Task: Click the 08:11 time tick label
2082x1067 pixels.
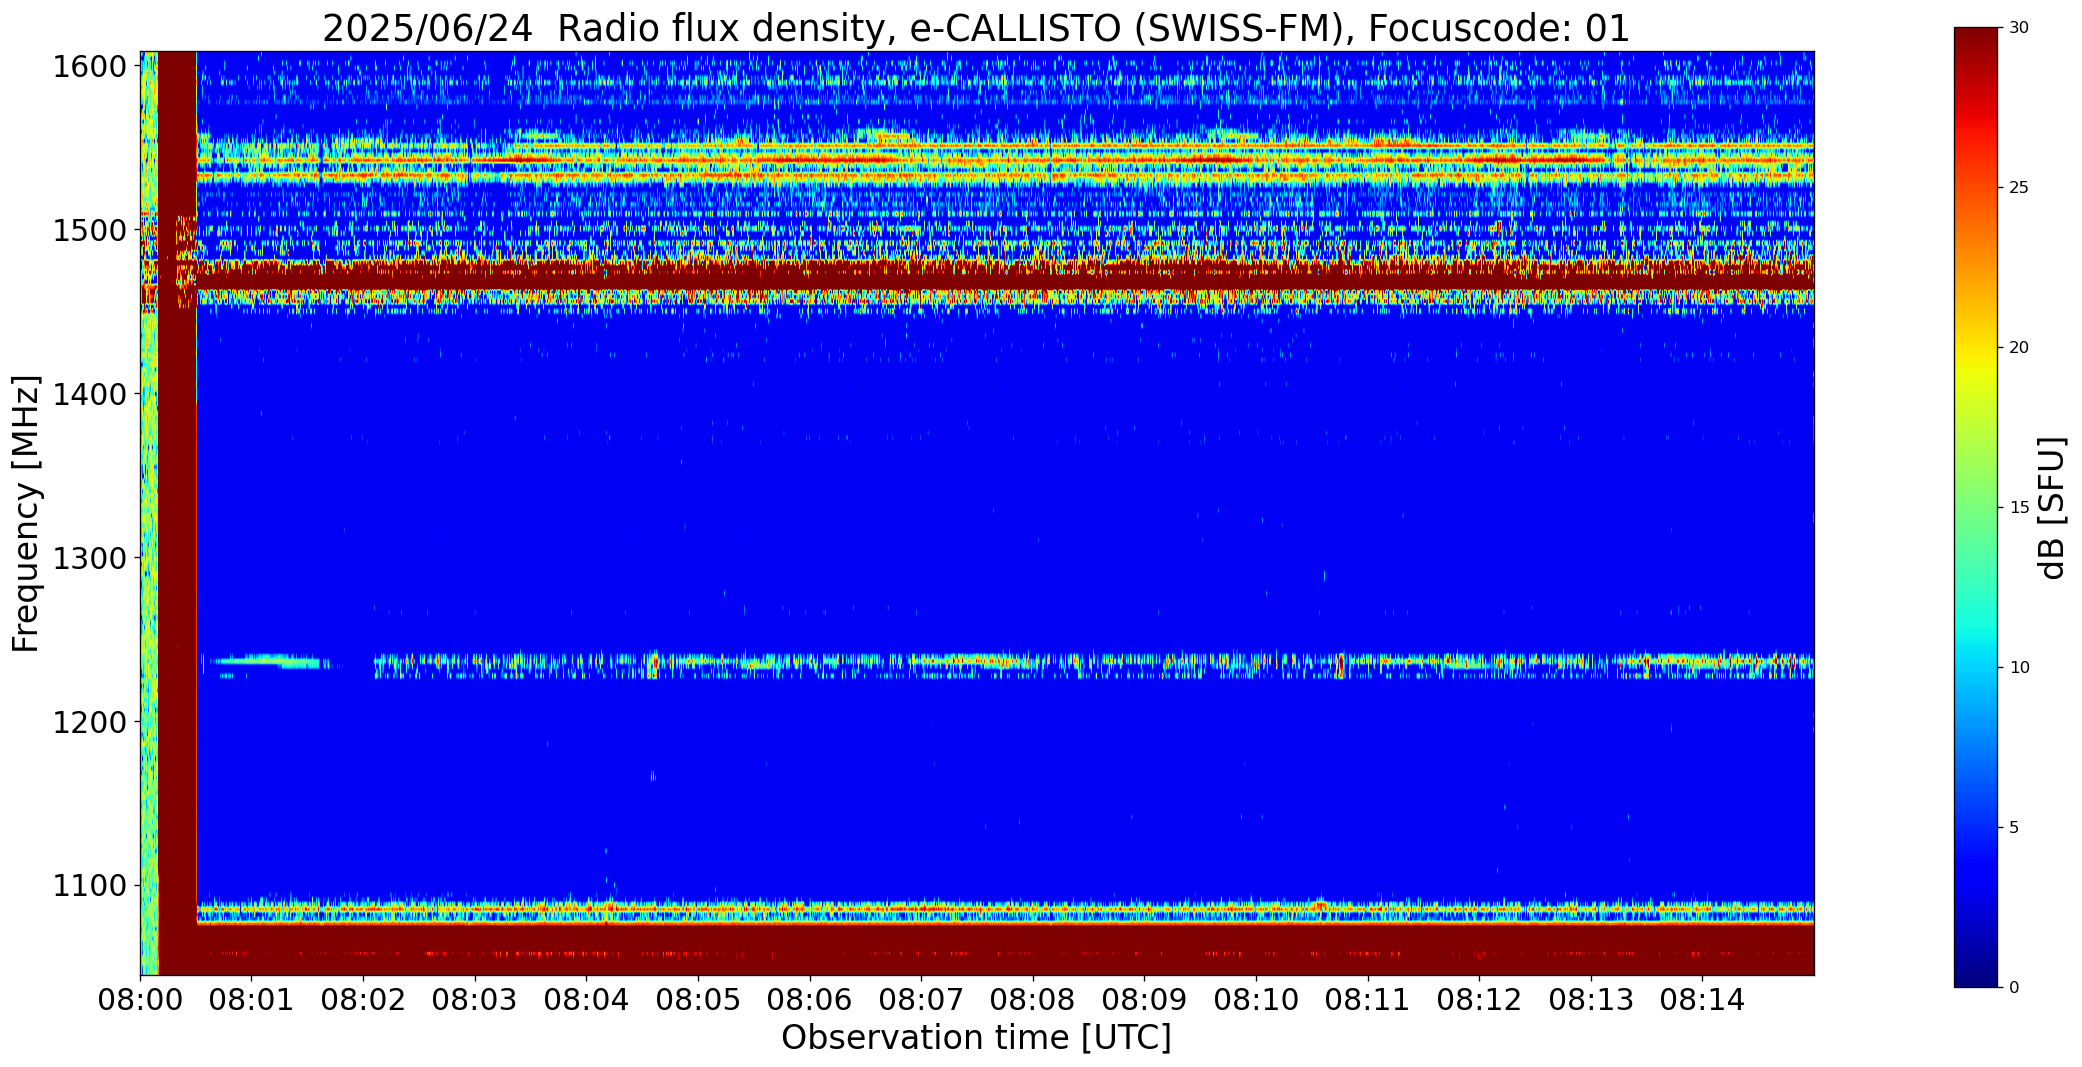Action: 1368,1000
